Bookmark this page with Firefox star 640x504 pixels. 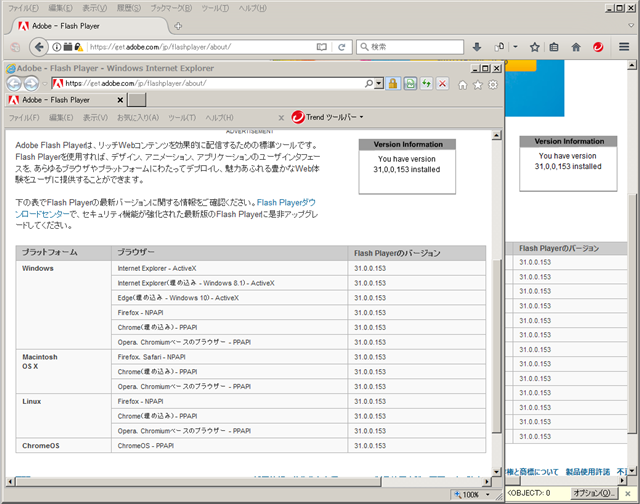pos(535,47)
